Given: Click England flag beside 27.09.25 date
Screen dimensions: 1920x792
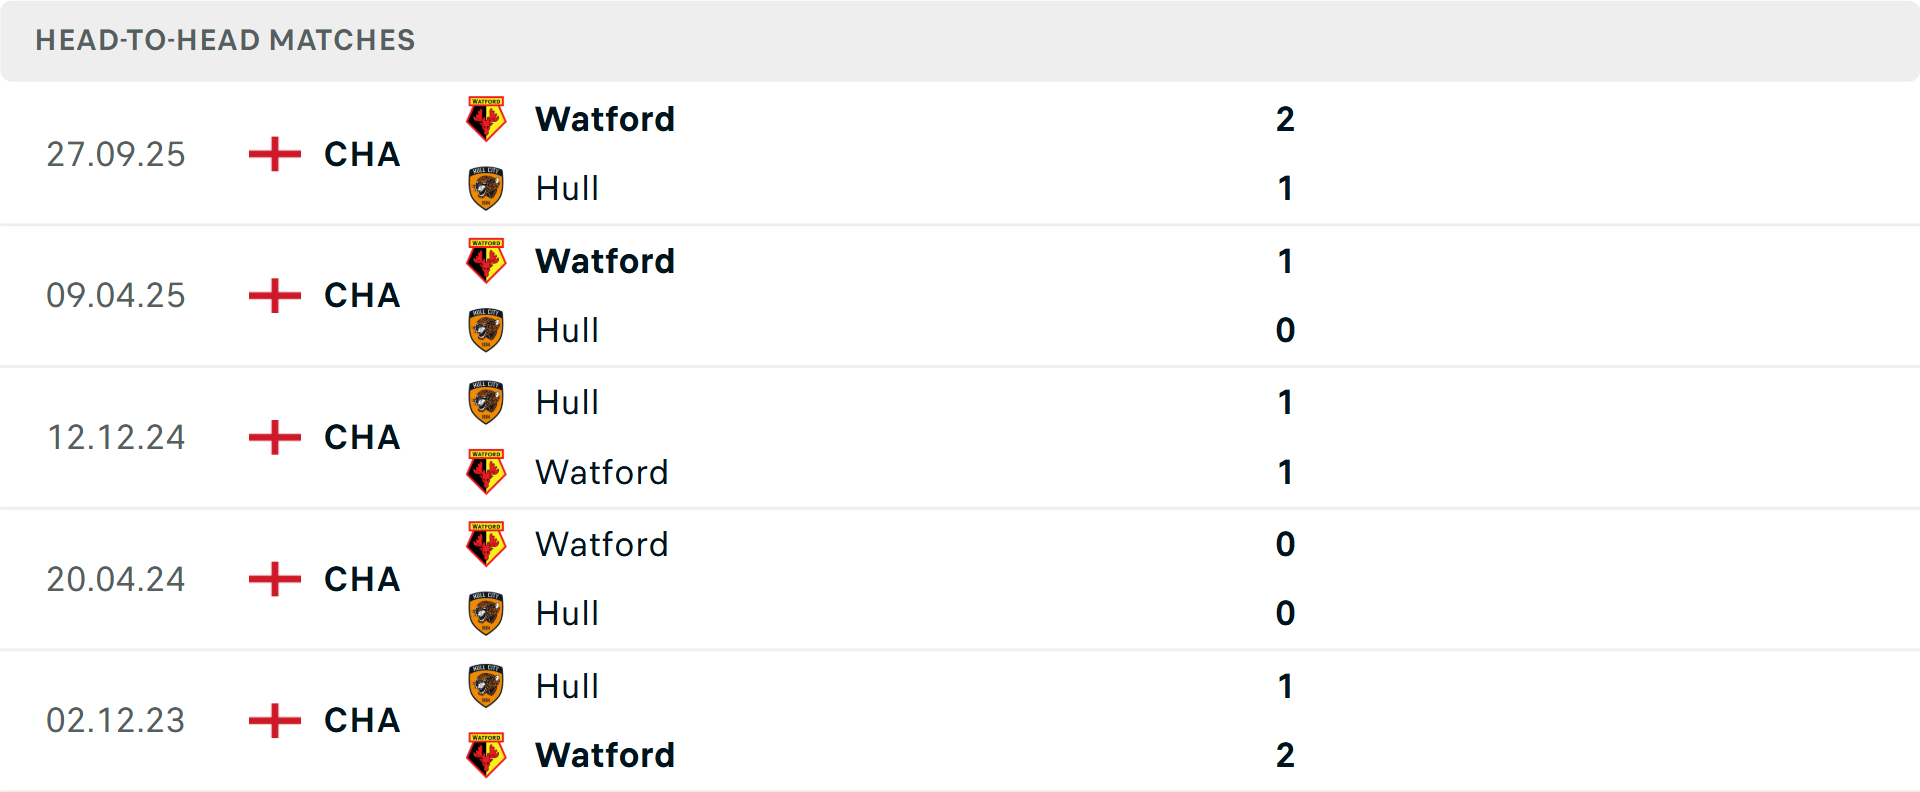Looking at the screenshot, I should pos(275,154).
